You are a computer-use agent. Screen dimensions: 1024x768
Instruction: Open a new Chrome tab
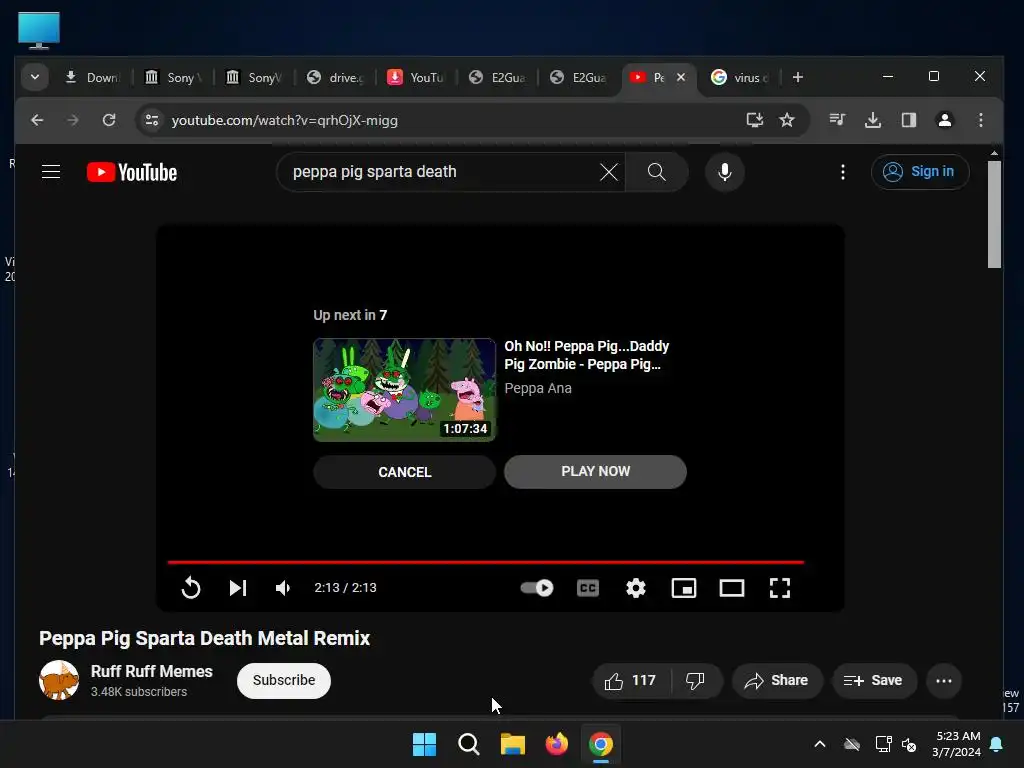pyautogui.click(x=797, y=77)
